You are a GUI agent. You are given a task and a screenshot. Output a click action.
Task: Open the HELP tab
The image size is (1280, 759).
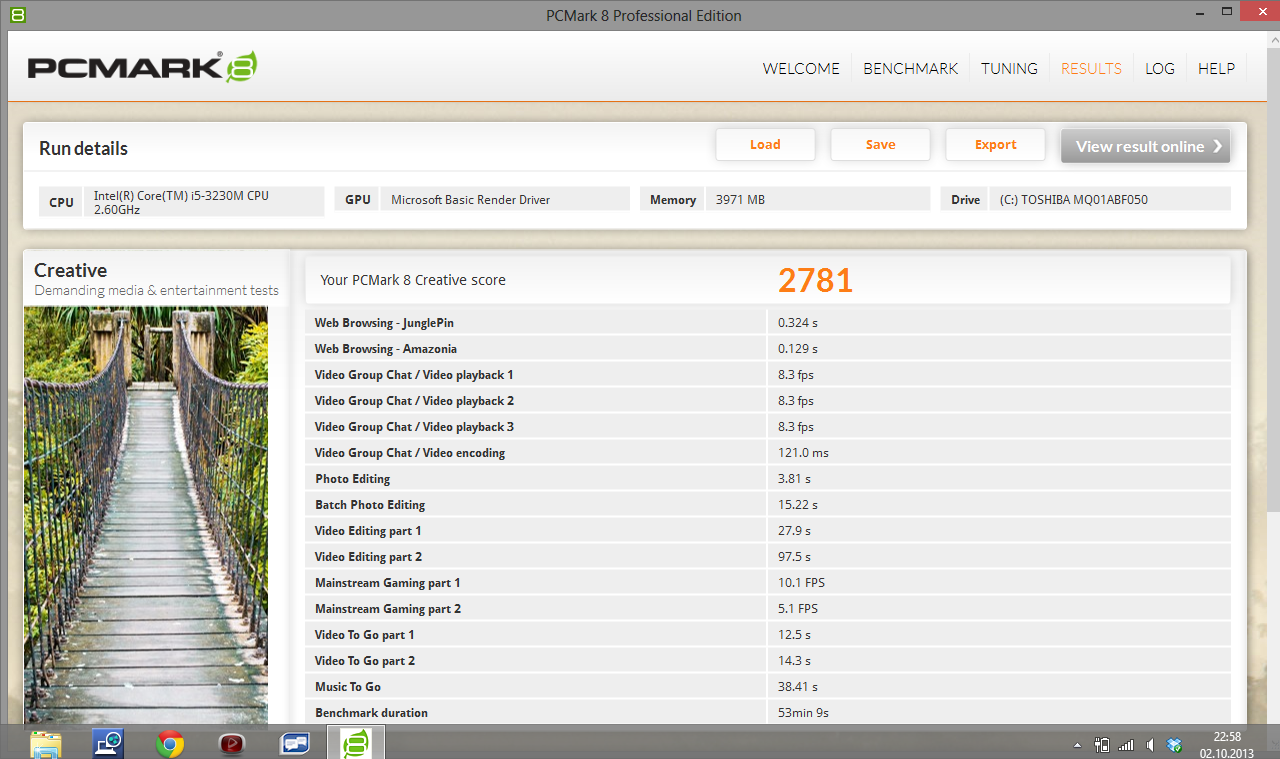coord(1216,68)
